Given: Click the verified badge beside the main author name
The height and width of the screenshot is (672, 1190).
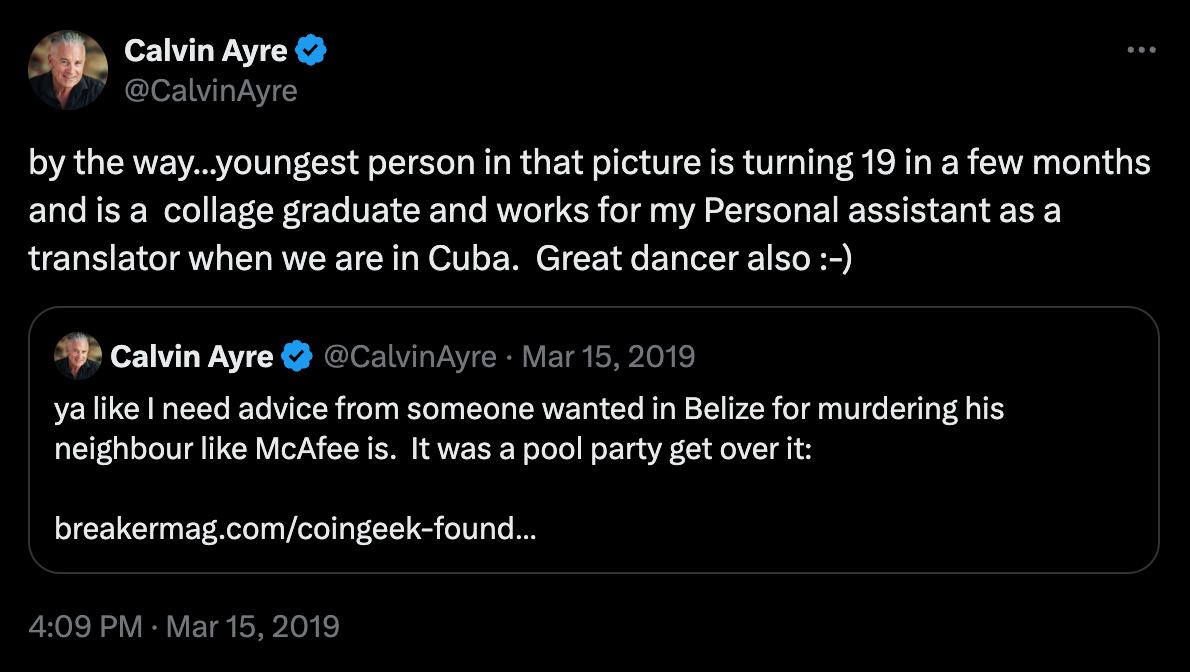Looking at the screenshot, I should [313, 50].
